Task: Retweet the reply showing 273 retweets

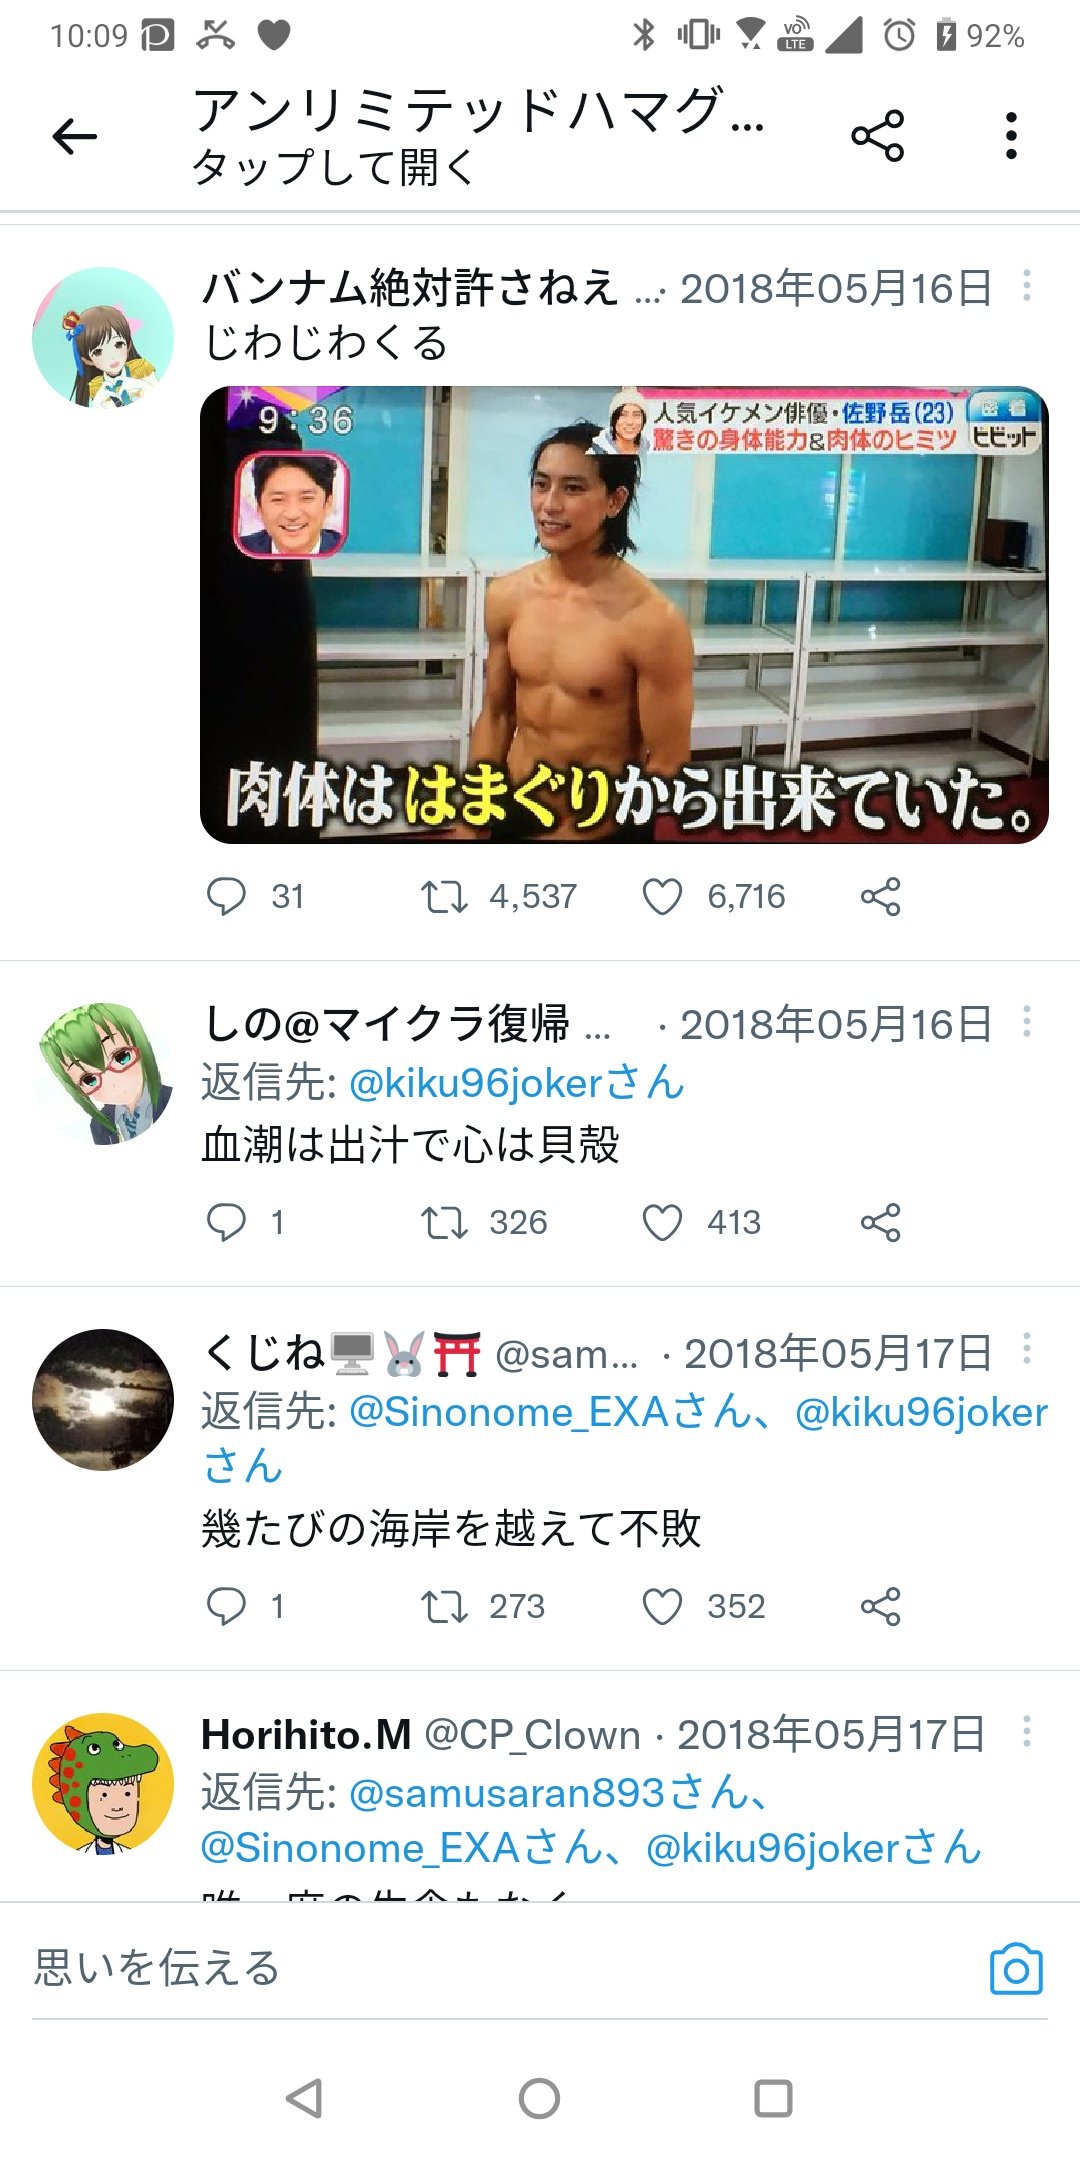Action: coord(444,1607)
